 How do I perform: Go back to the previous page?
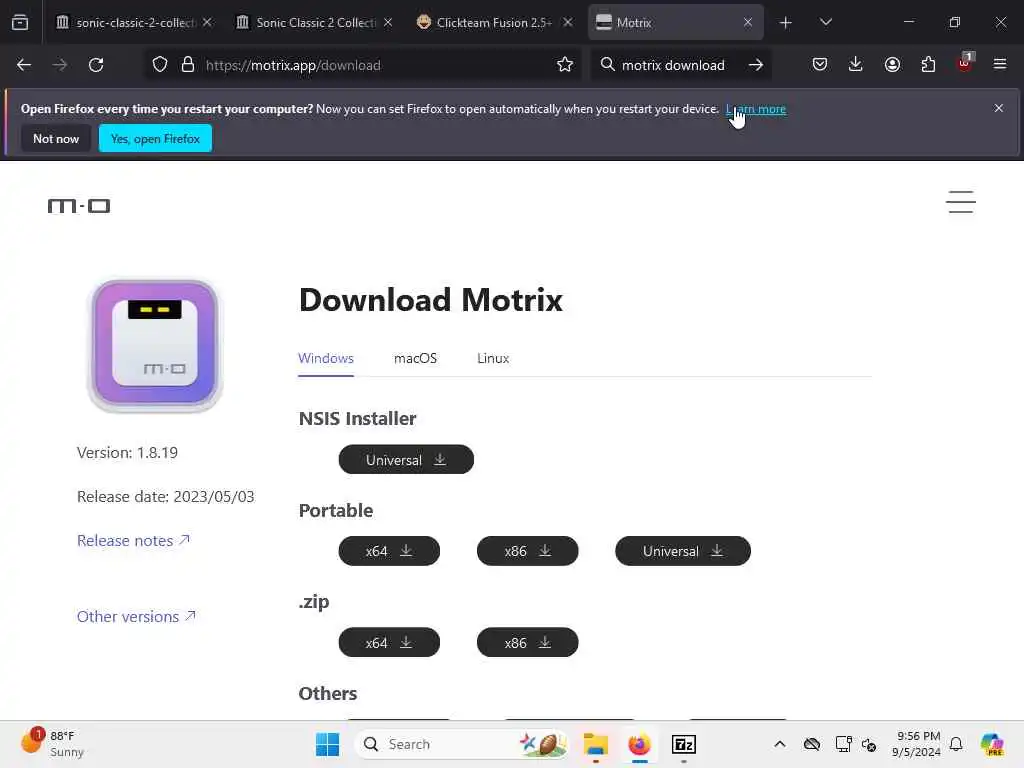(24, 65)
